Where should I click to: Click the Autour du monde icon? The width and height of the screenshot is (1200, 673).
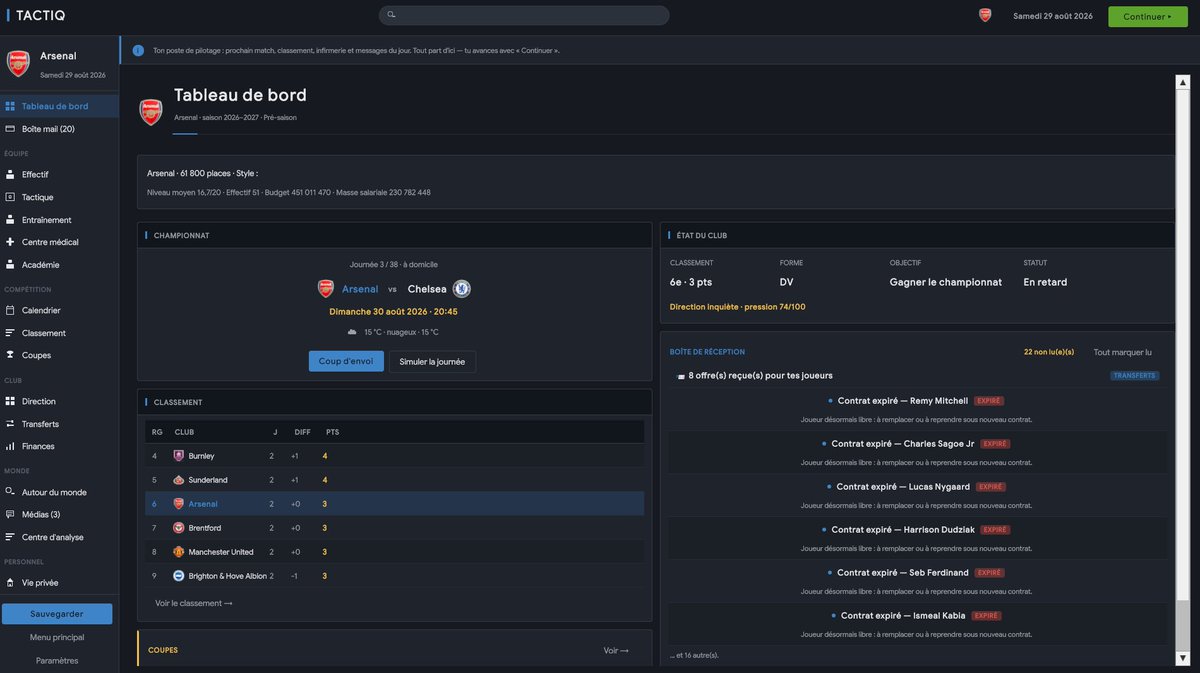tap(10, 492)
